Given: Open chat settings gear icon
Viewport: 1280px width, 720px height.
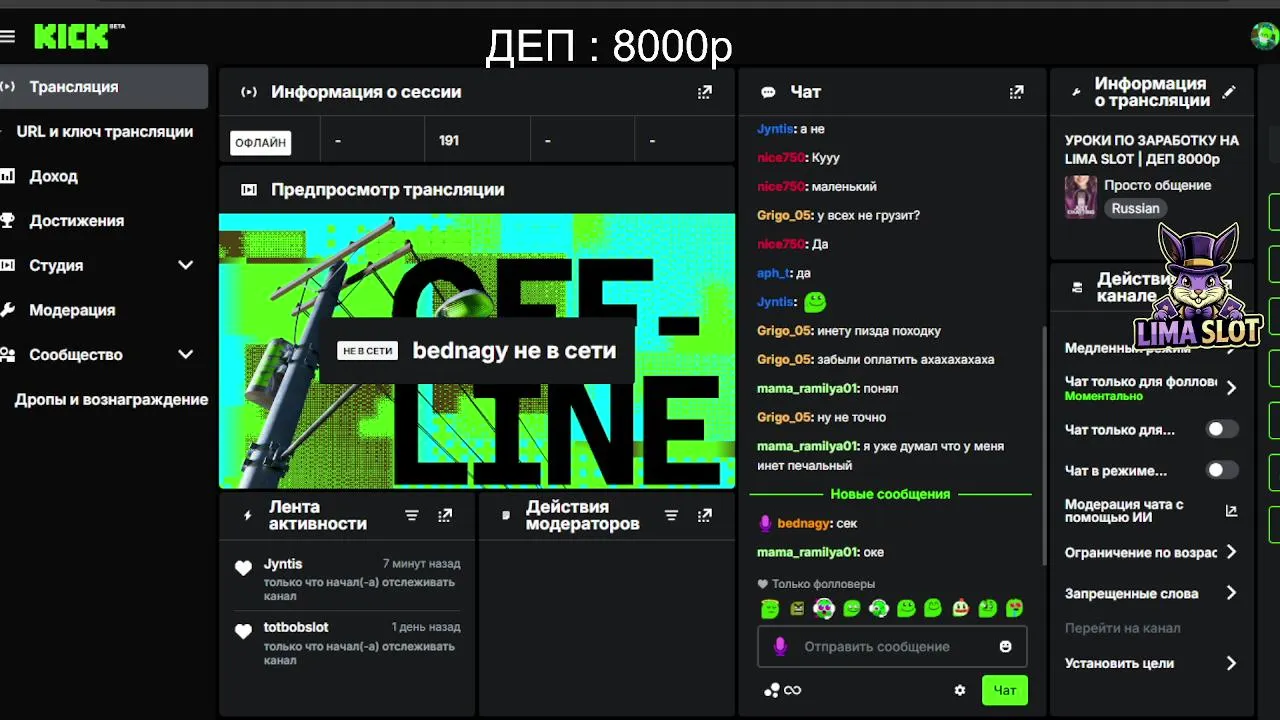Looking at the screenshot, I should click(960, 690).
